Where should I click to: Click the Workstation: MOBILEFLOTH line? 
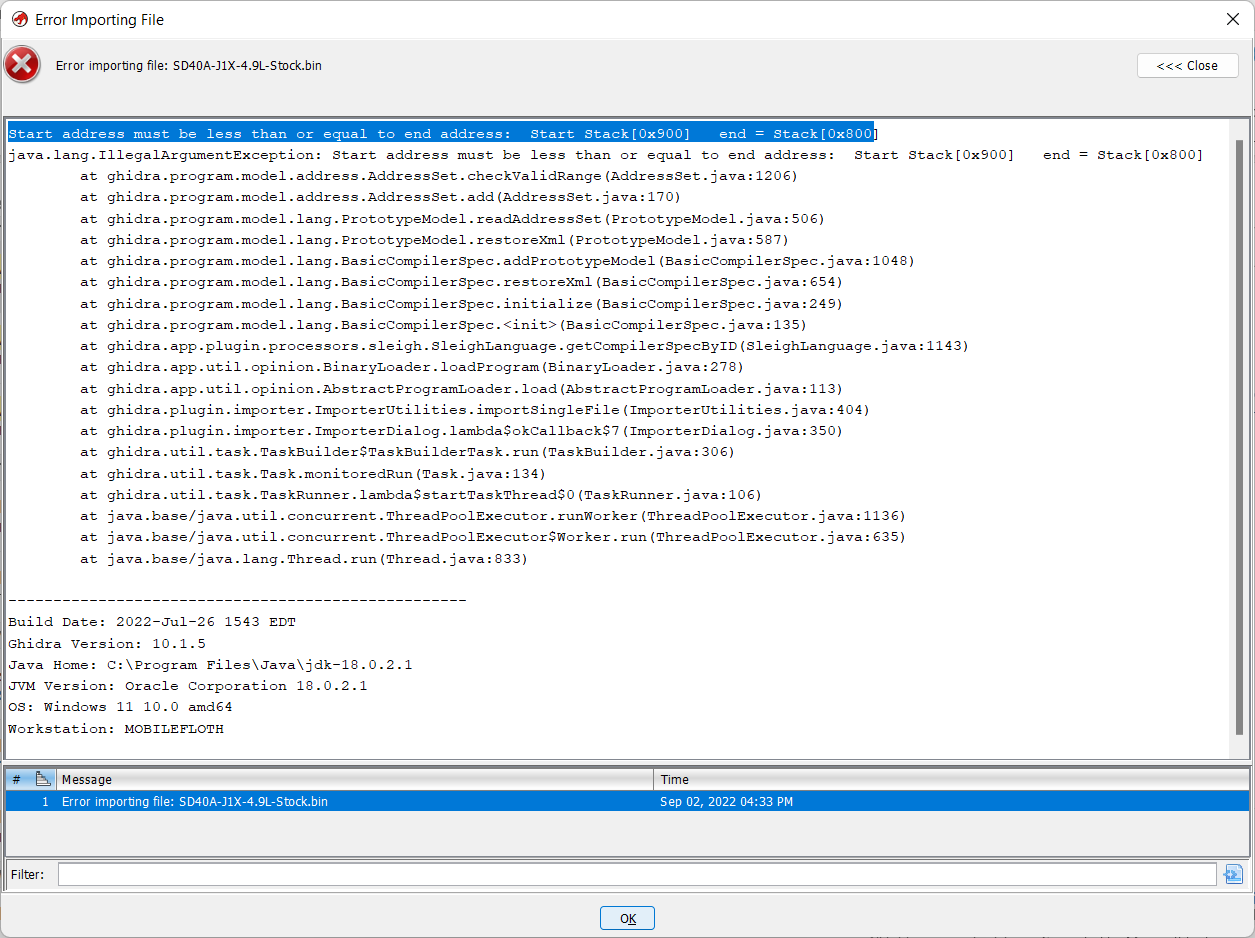pos(116,729)
